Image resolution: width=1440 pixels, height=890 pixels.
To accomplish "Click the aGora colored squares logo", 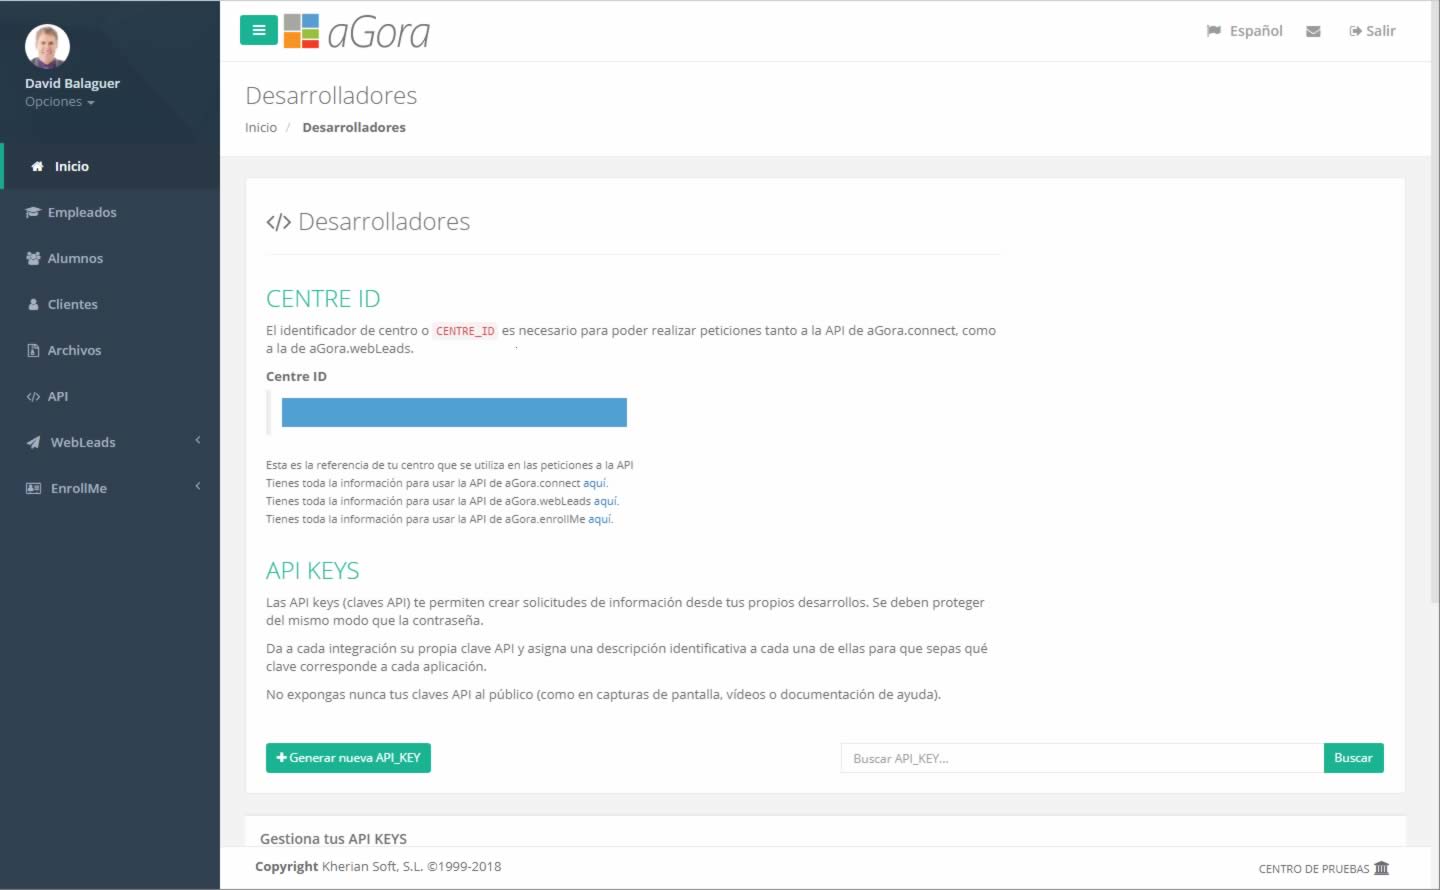I will [301, 31].
